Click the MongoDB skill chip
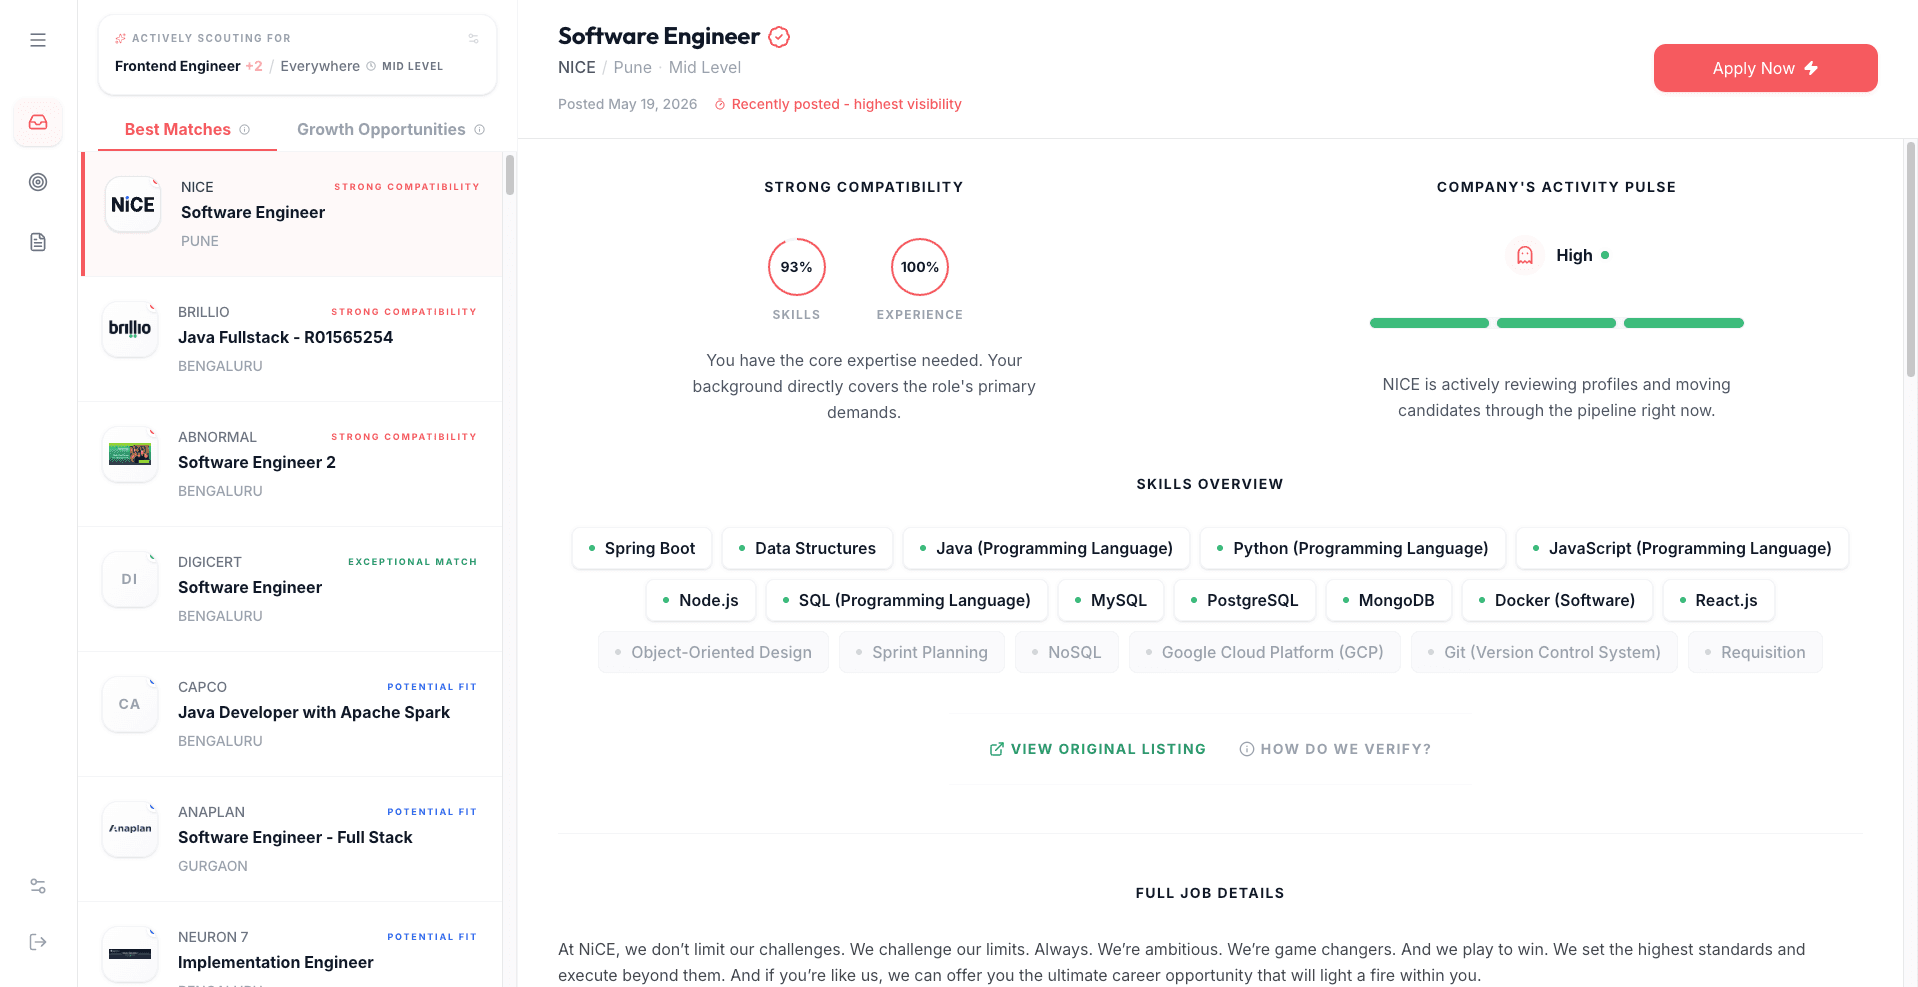This screenshot has height=987, width=1918. point(1388,600)
